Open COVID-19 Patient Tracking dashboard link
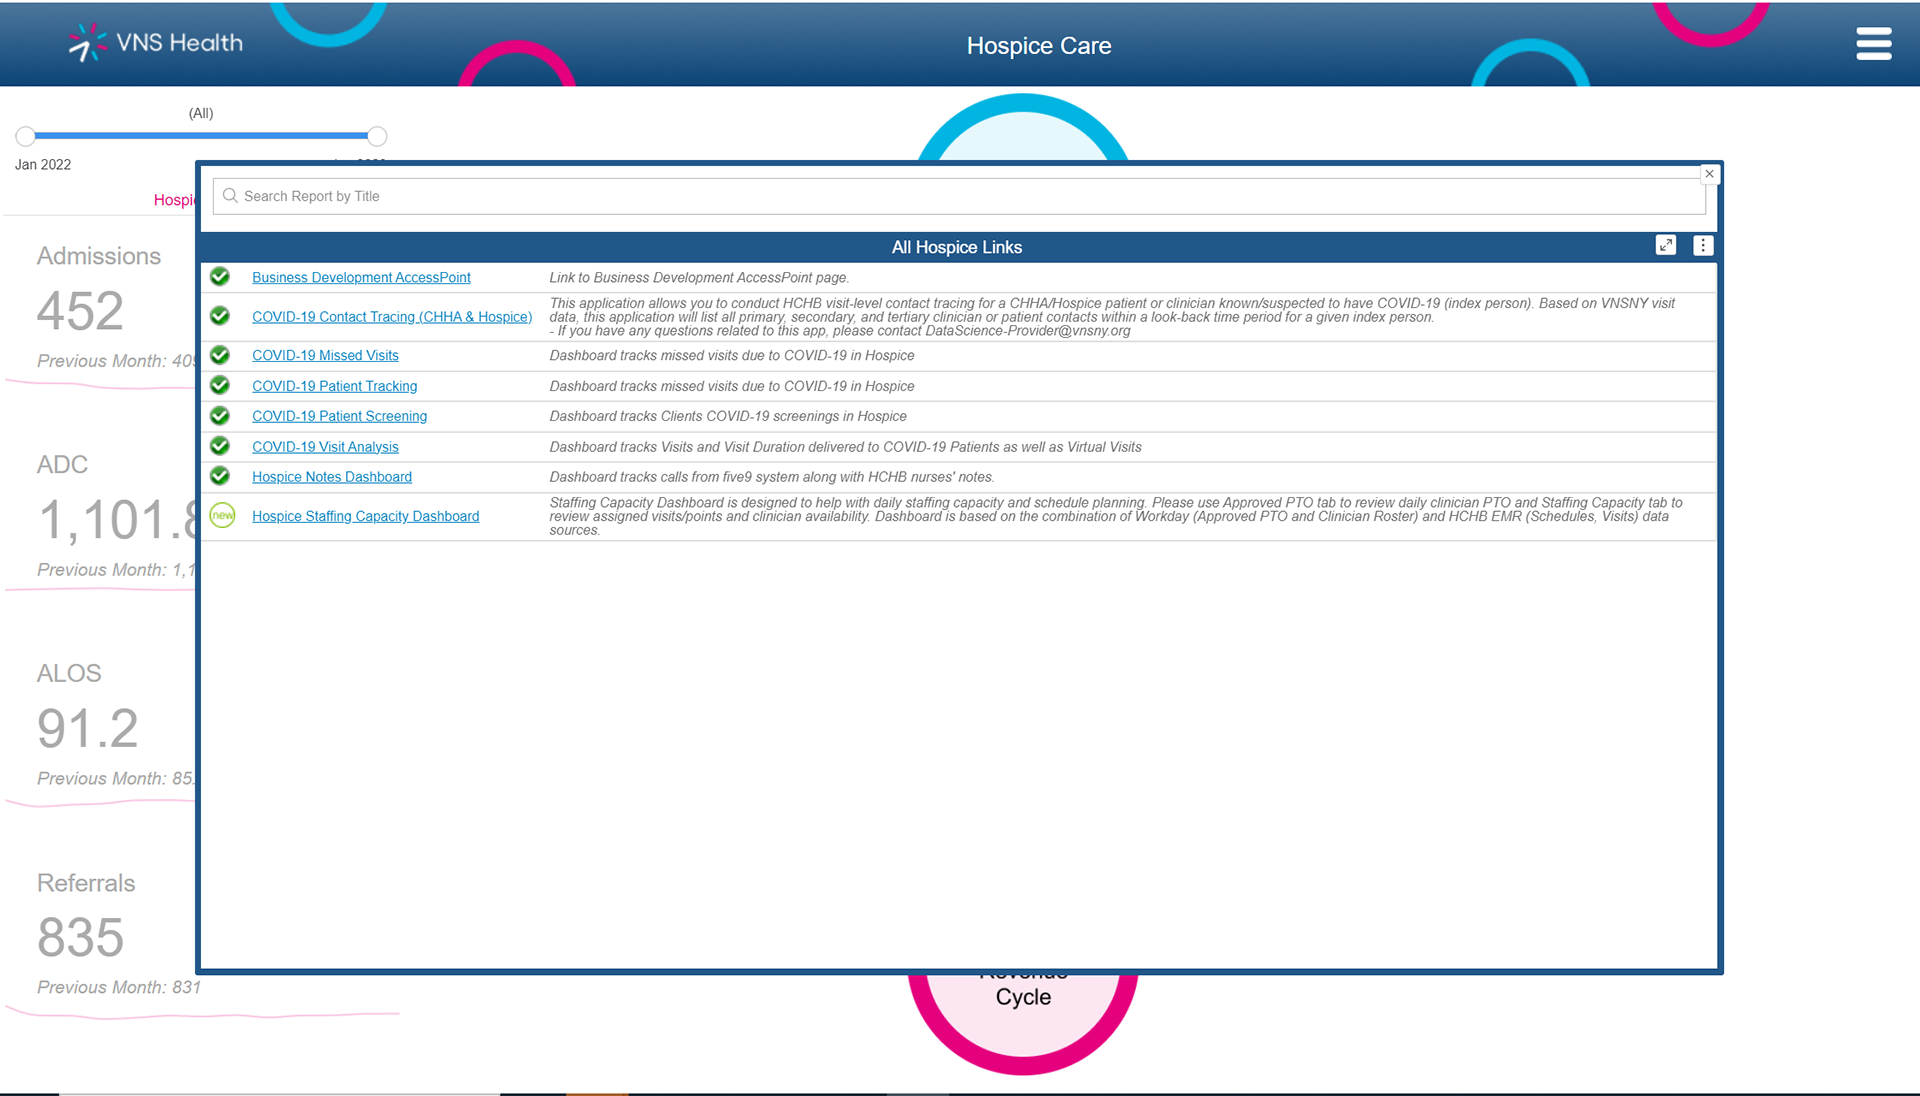This screenshot has height=1096, width=1920. point(334,386)
